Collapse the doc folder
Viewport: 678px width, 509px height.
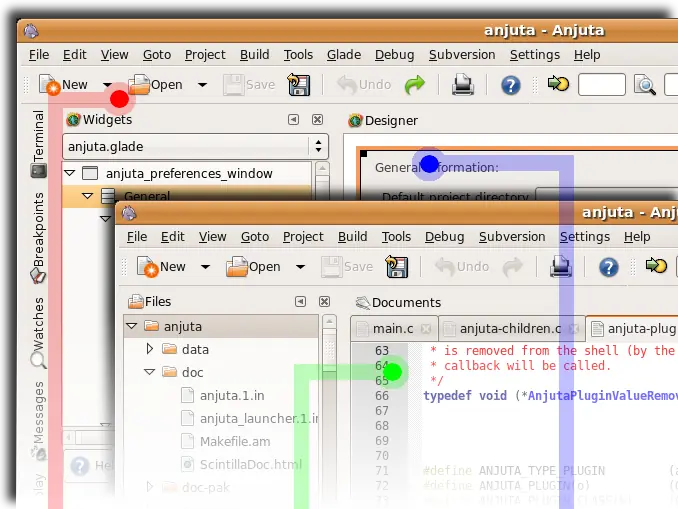click(150, 371)
